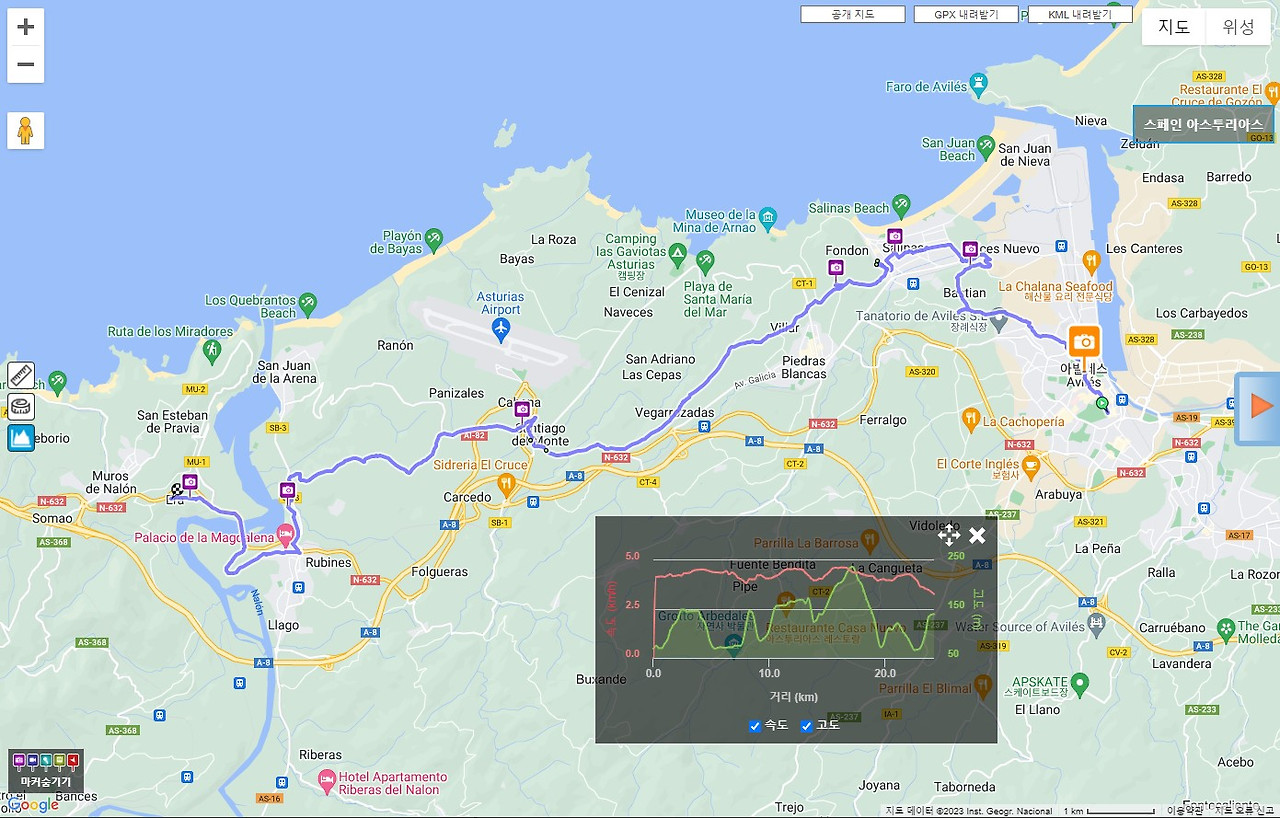Open the purple photo marker near Palacio de la Magdalena
Screen dimensions: 1280x818
288,490
